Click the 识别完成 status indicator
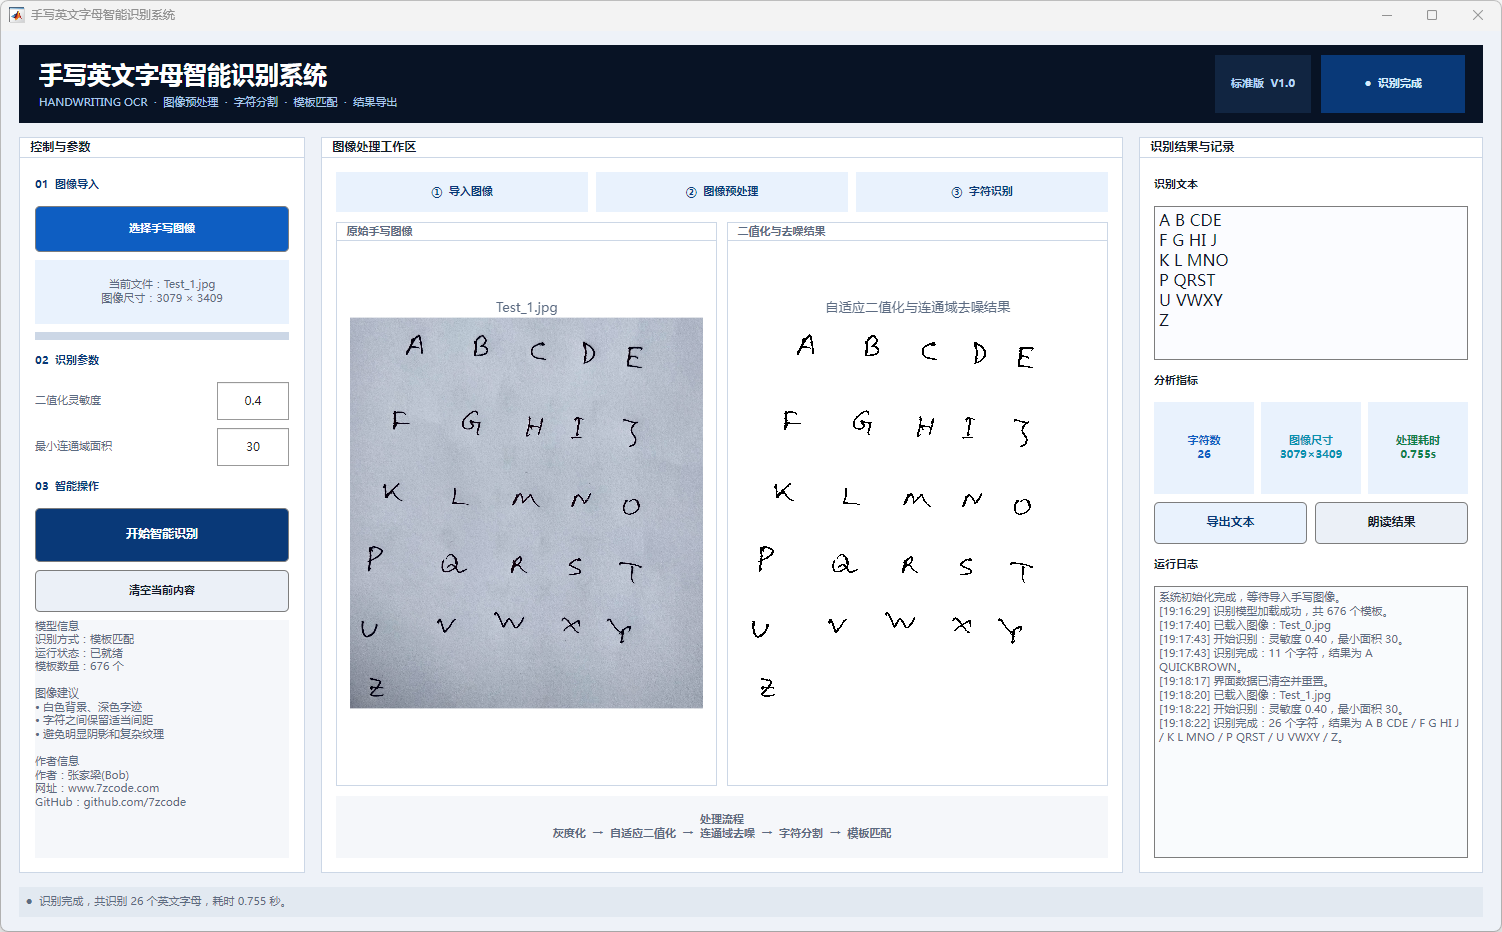 pos(1393,84)
